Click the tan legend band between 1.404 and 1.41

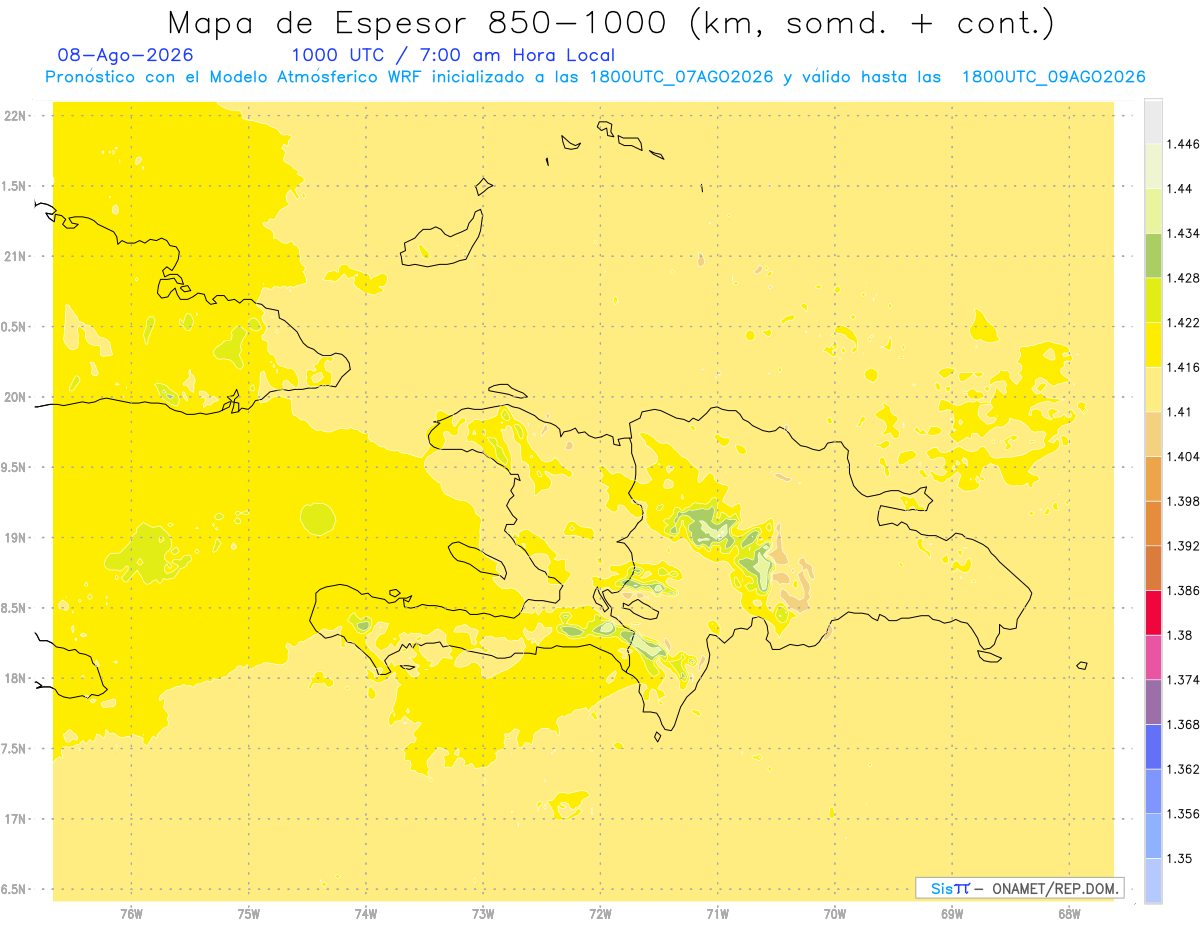tap(1153, 434)
